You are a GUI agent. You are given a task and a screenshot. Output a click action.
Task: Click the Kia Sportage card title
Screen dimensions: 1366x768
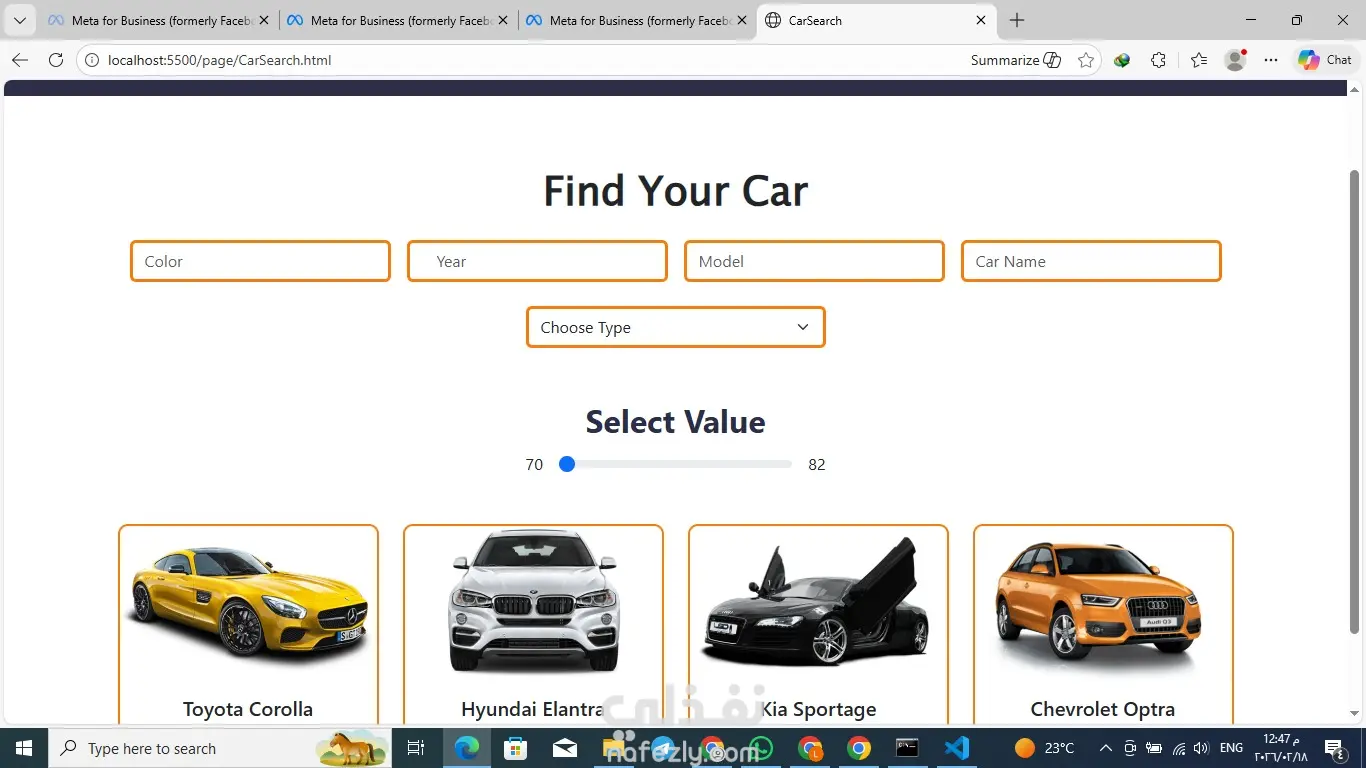coord(818,709)
